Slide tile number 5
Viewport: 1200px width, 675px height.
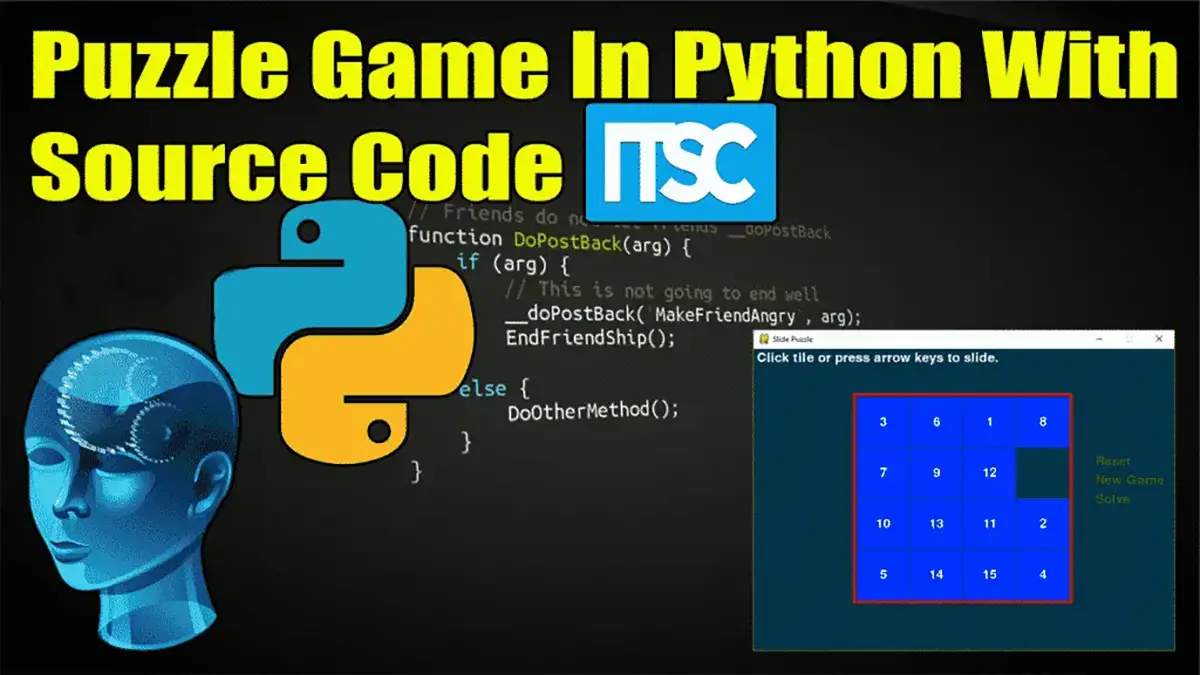click(883, 575)
